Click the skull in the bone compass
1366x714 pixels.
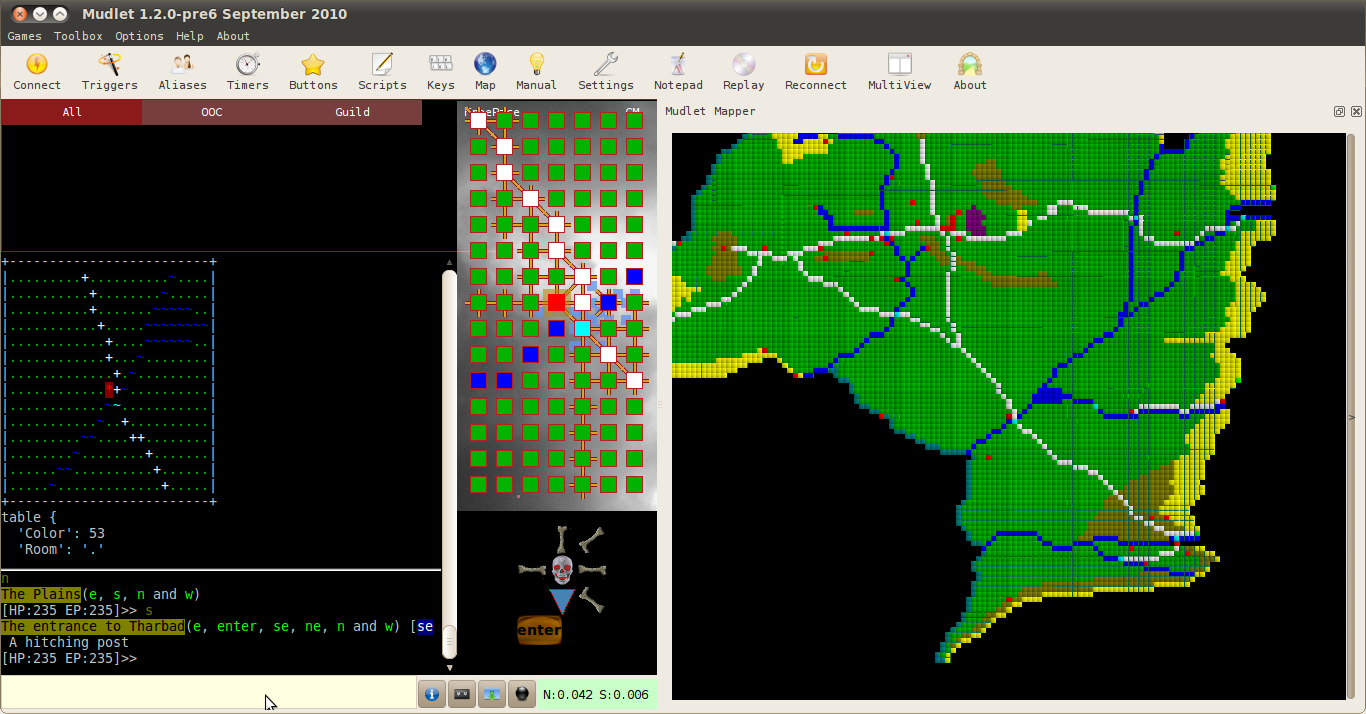click(x=562, y=570)
